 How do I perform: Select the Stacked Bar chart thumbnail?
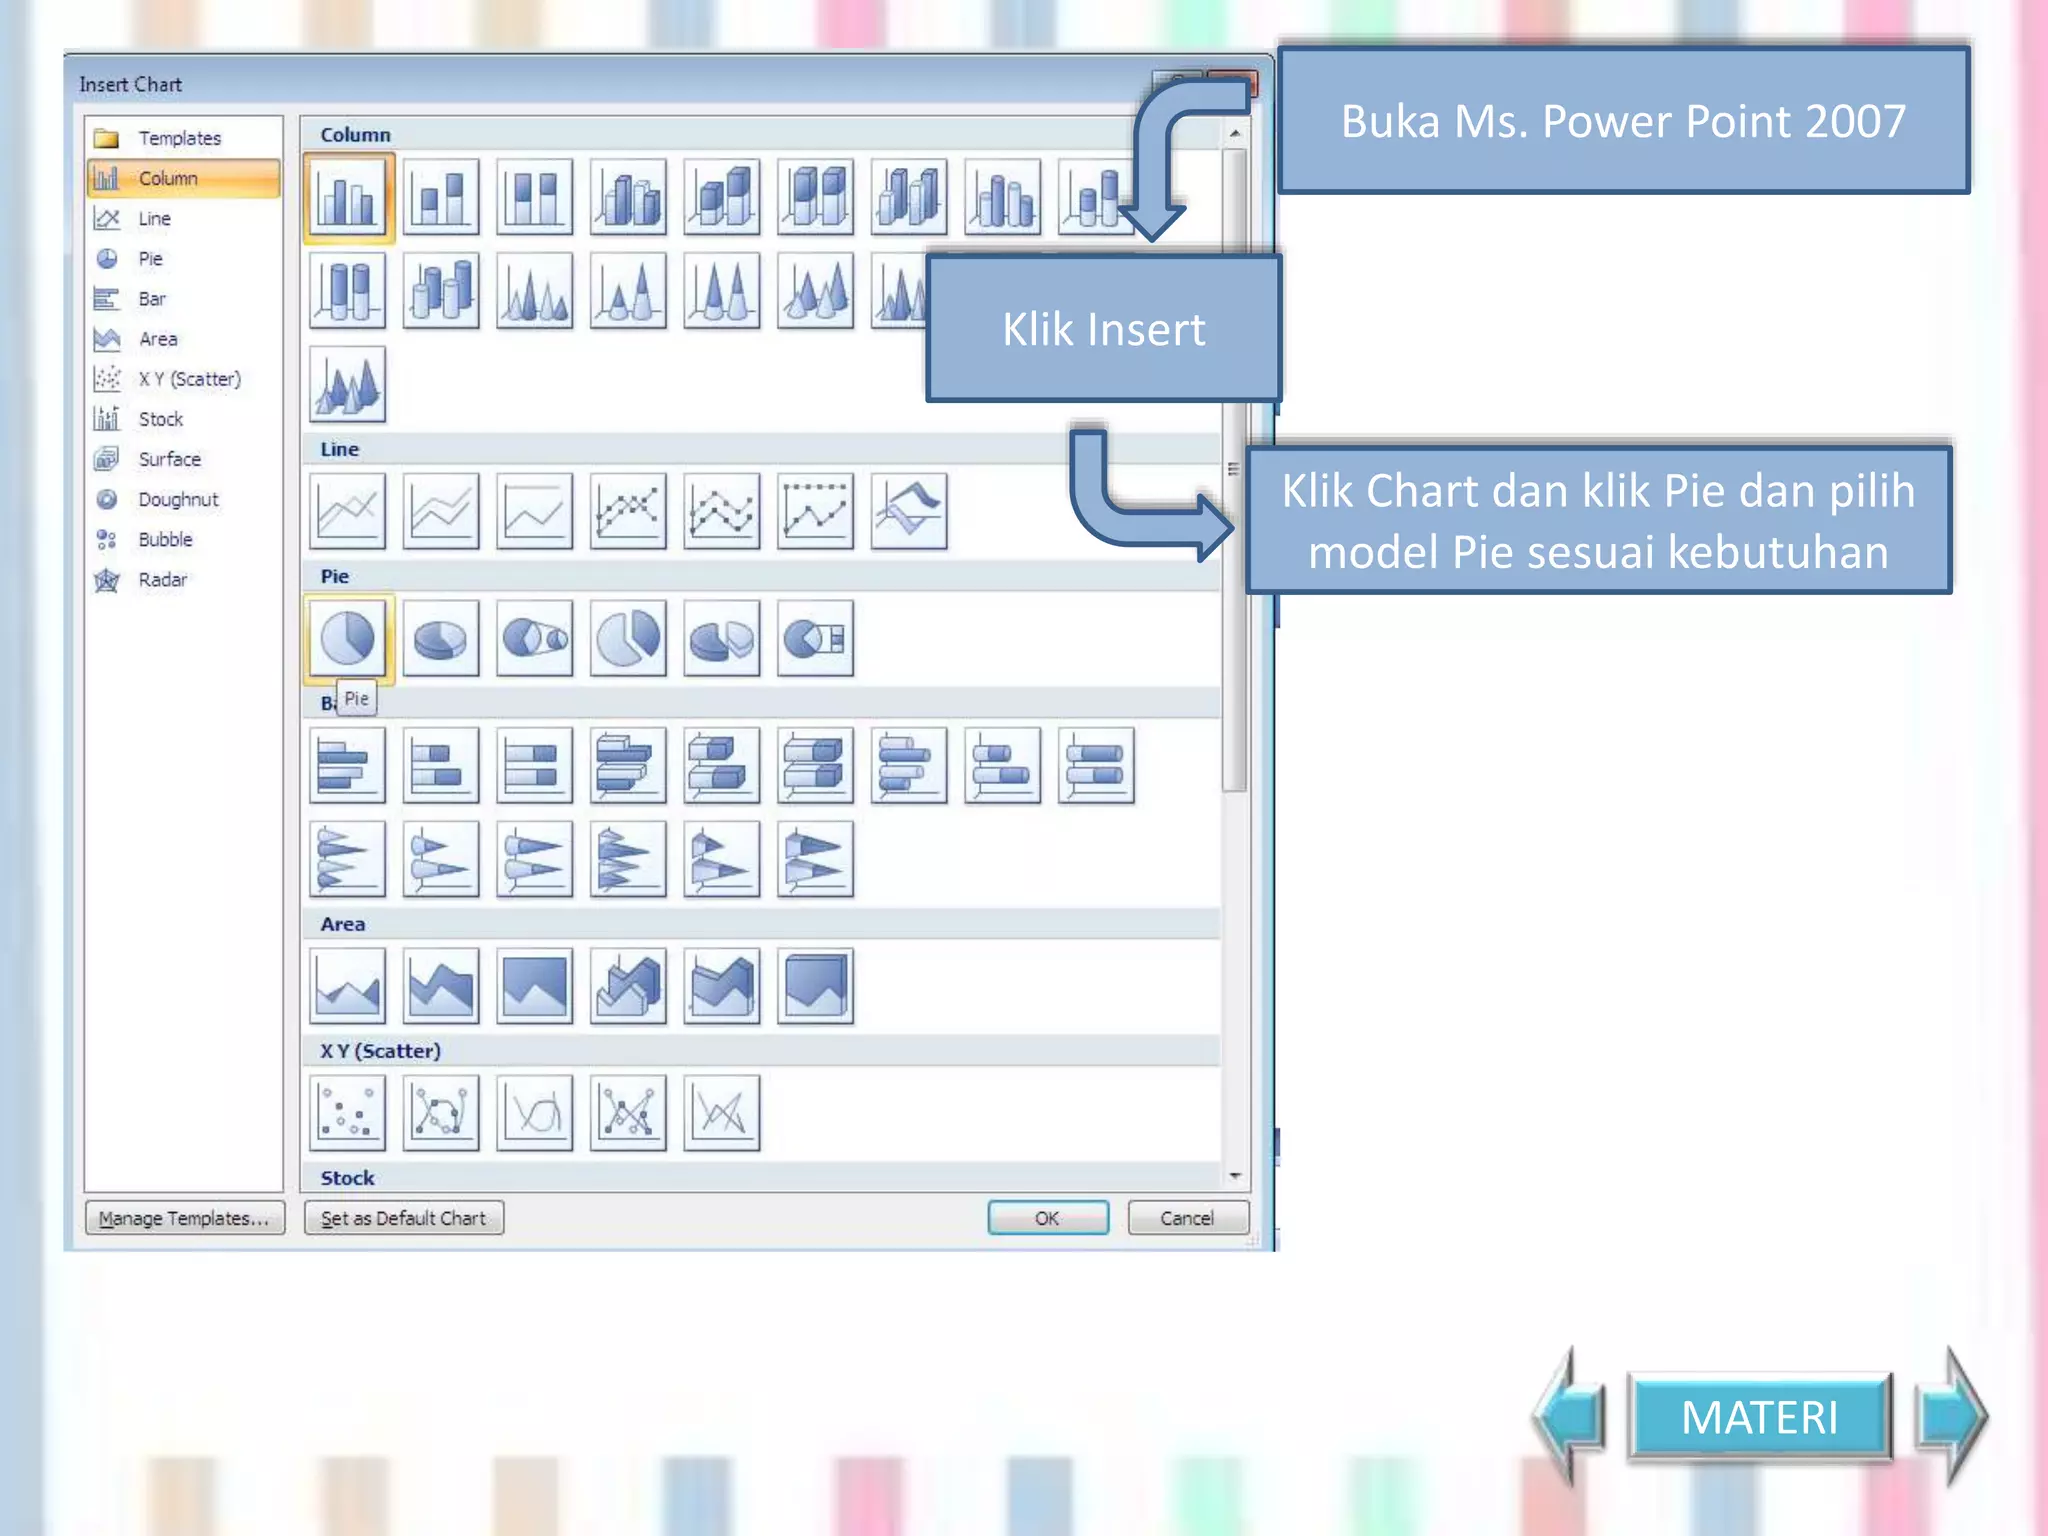click(441, 766)
